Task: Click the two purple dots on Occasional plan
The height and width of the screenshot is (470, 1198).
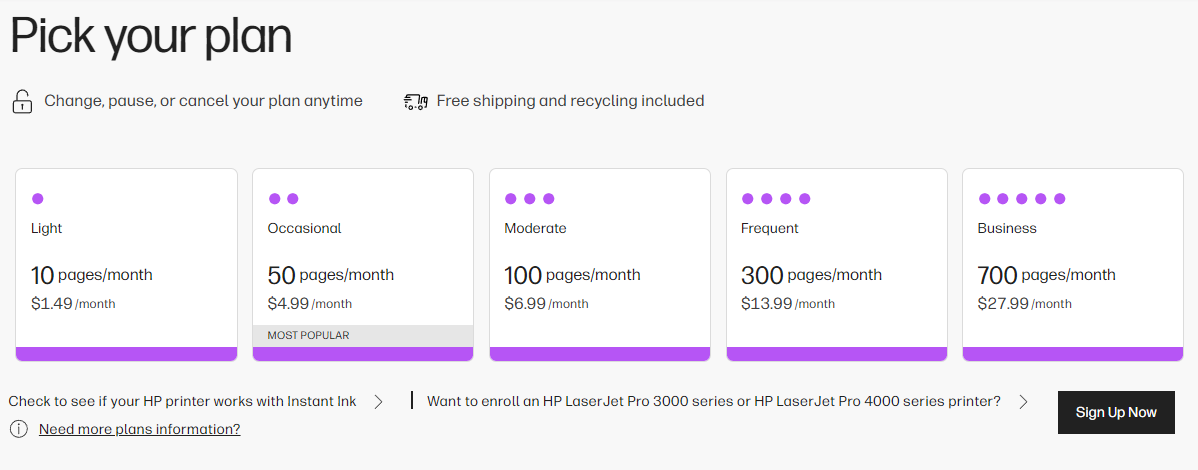Action: click(x=283, y=199)
